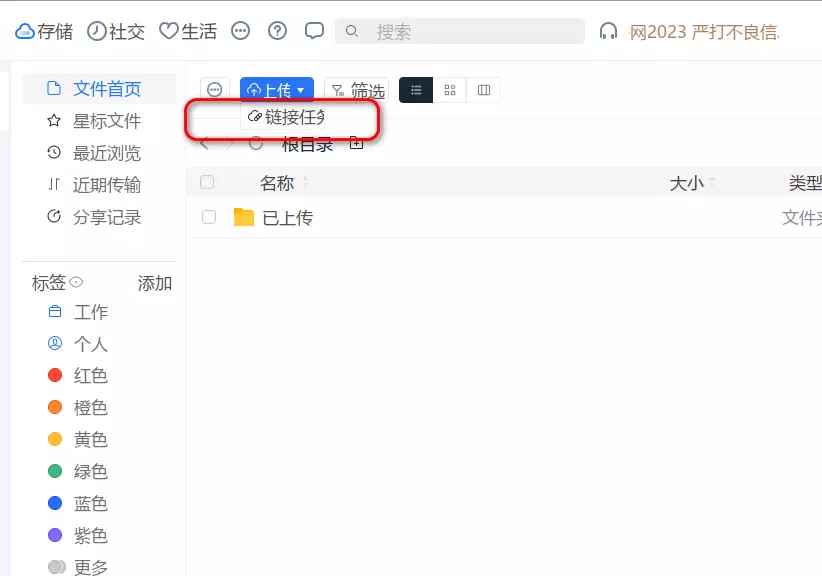Switch to grid view

click(450, 90)
